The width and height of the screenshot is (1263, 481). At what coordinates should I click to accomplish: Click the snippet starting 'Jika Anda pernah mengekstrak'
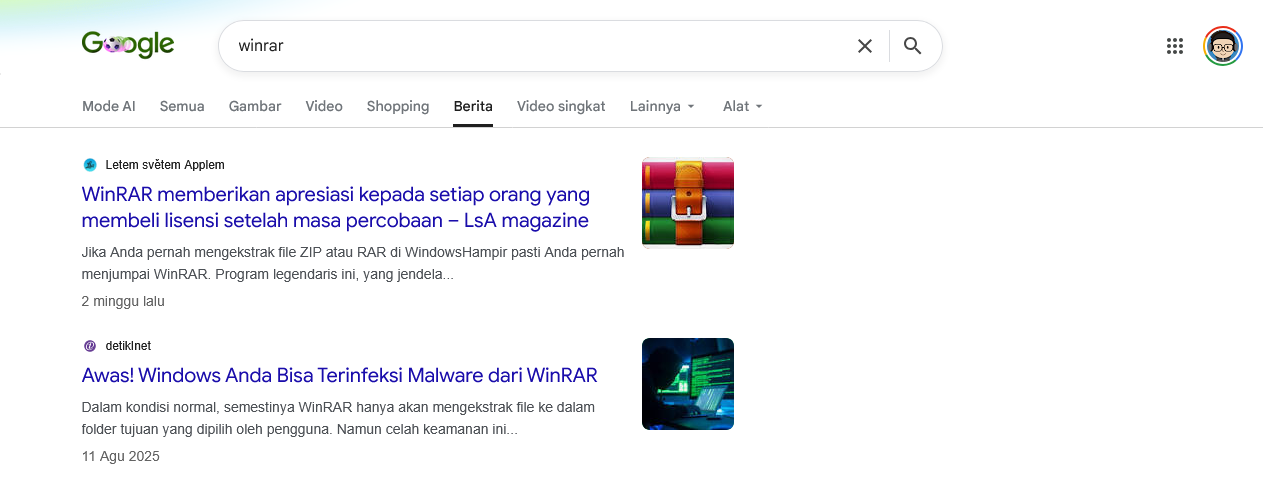353,263
